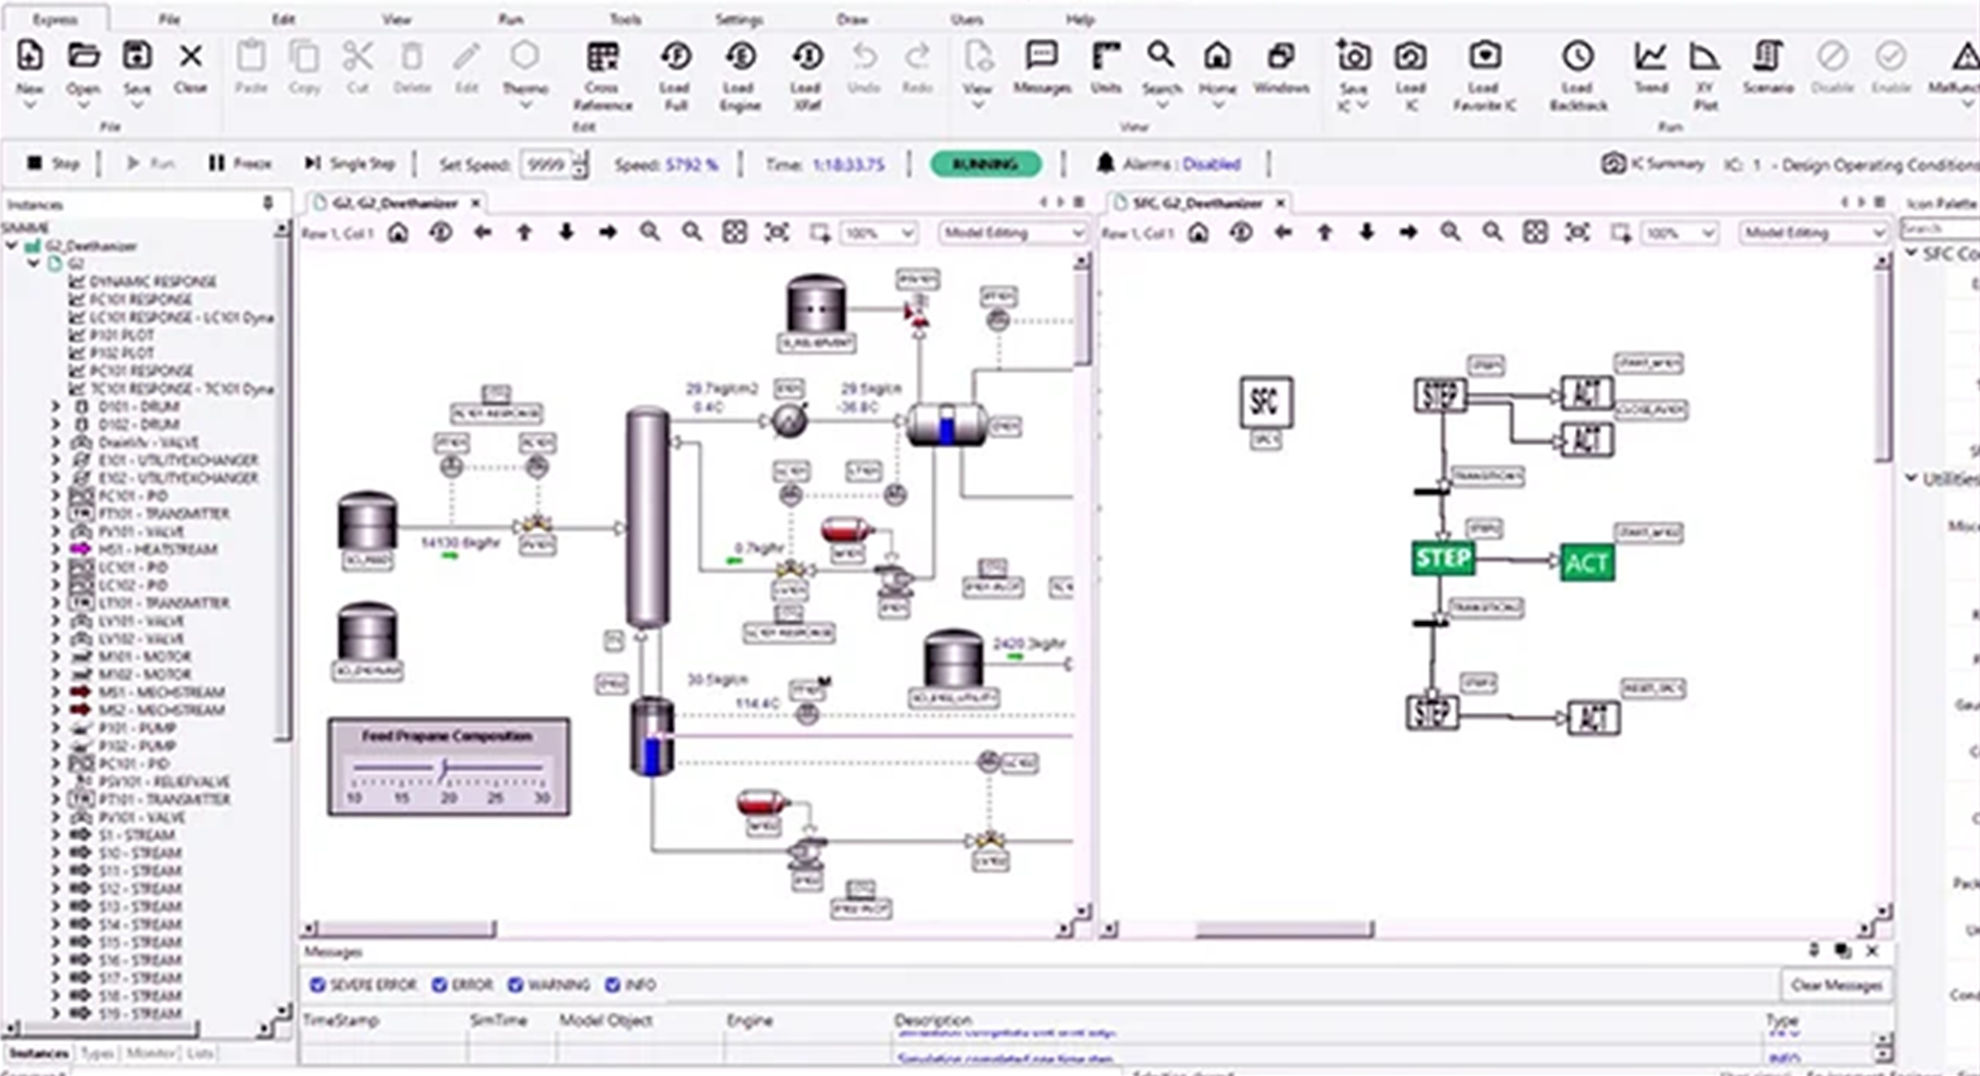Screen dimensions: 1980x1076
Task: Select the DYNAMIC RESPONSE tree item
Action: (x=152, y=282)
